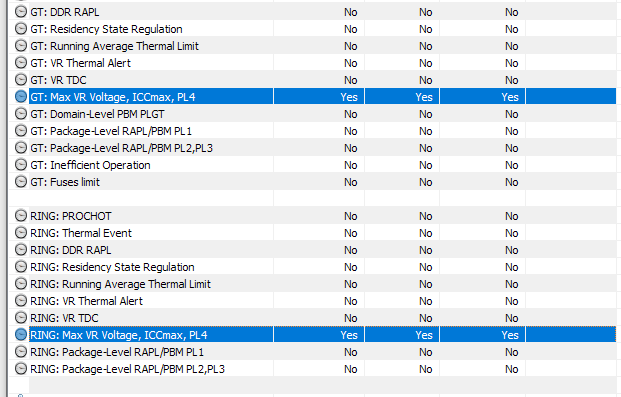
Task: Click the icon beside GT: Domain-Level PBM PLGT
Action: click(x=21, y=114)
